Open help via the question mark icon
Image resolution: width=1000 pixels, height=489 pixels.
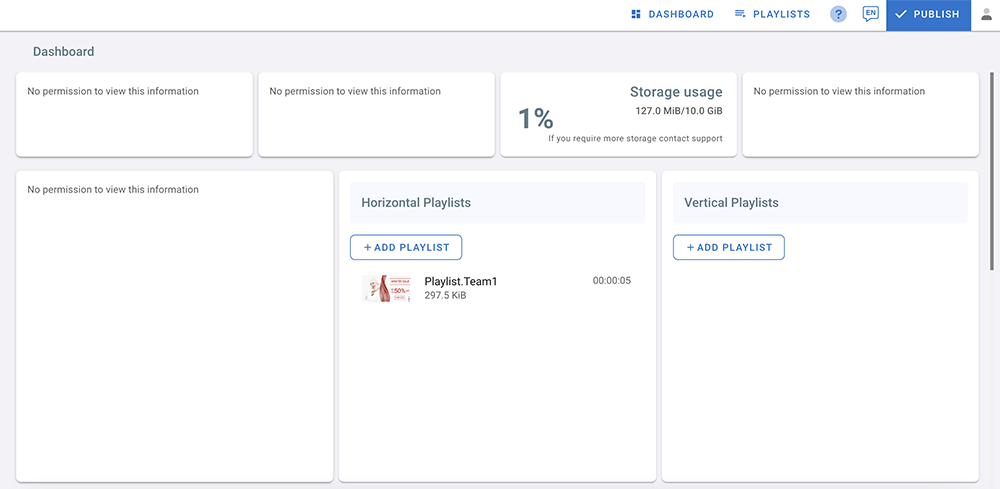(x=839, y=14)
